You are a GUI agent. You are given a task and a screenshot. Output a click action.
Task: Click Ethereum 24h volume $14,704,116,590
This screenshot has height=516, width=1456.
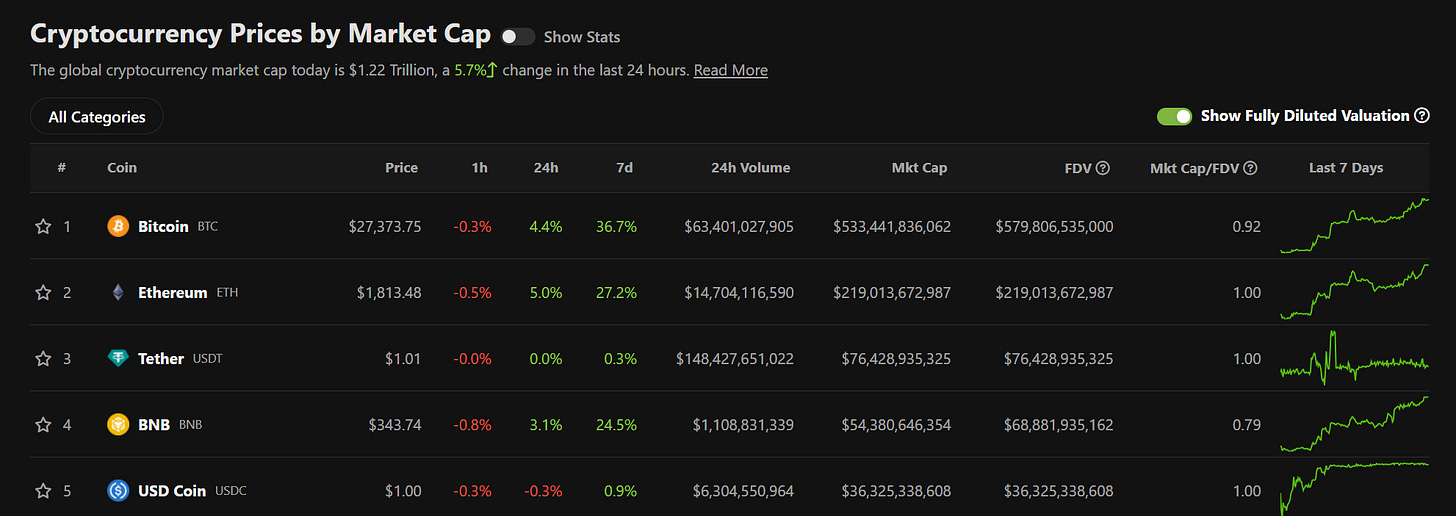[739, 293]
